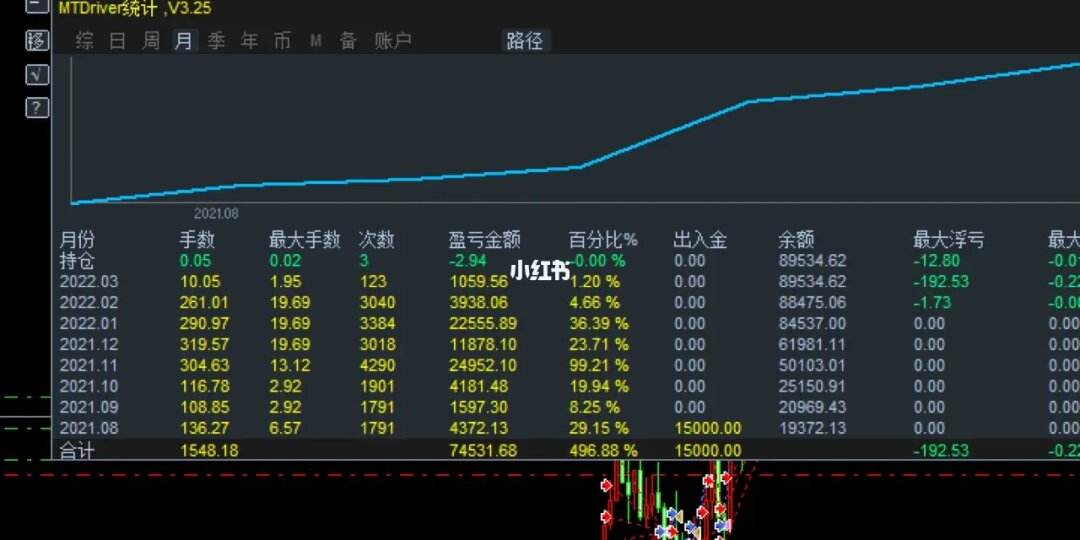Image resolution: width=1080 pixels, height=540 pixels.
Task: Click 15000.00 deposit in 2021.08 row
Action: [707, 428]
